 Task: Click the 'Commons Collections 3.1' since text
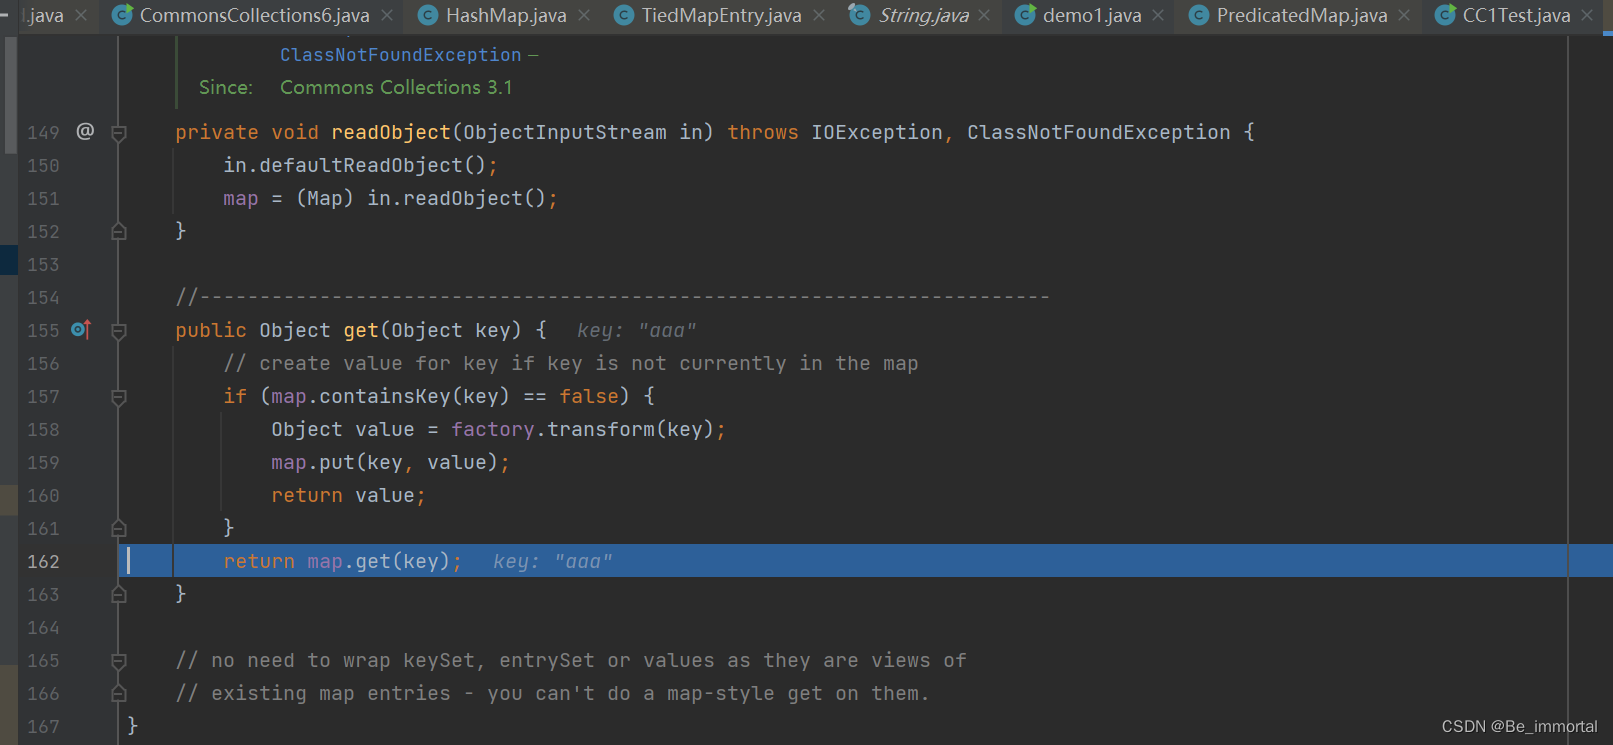396,87
